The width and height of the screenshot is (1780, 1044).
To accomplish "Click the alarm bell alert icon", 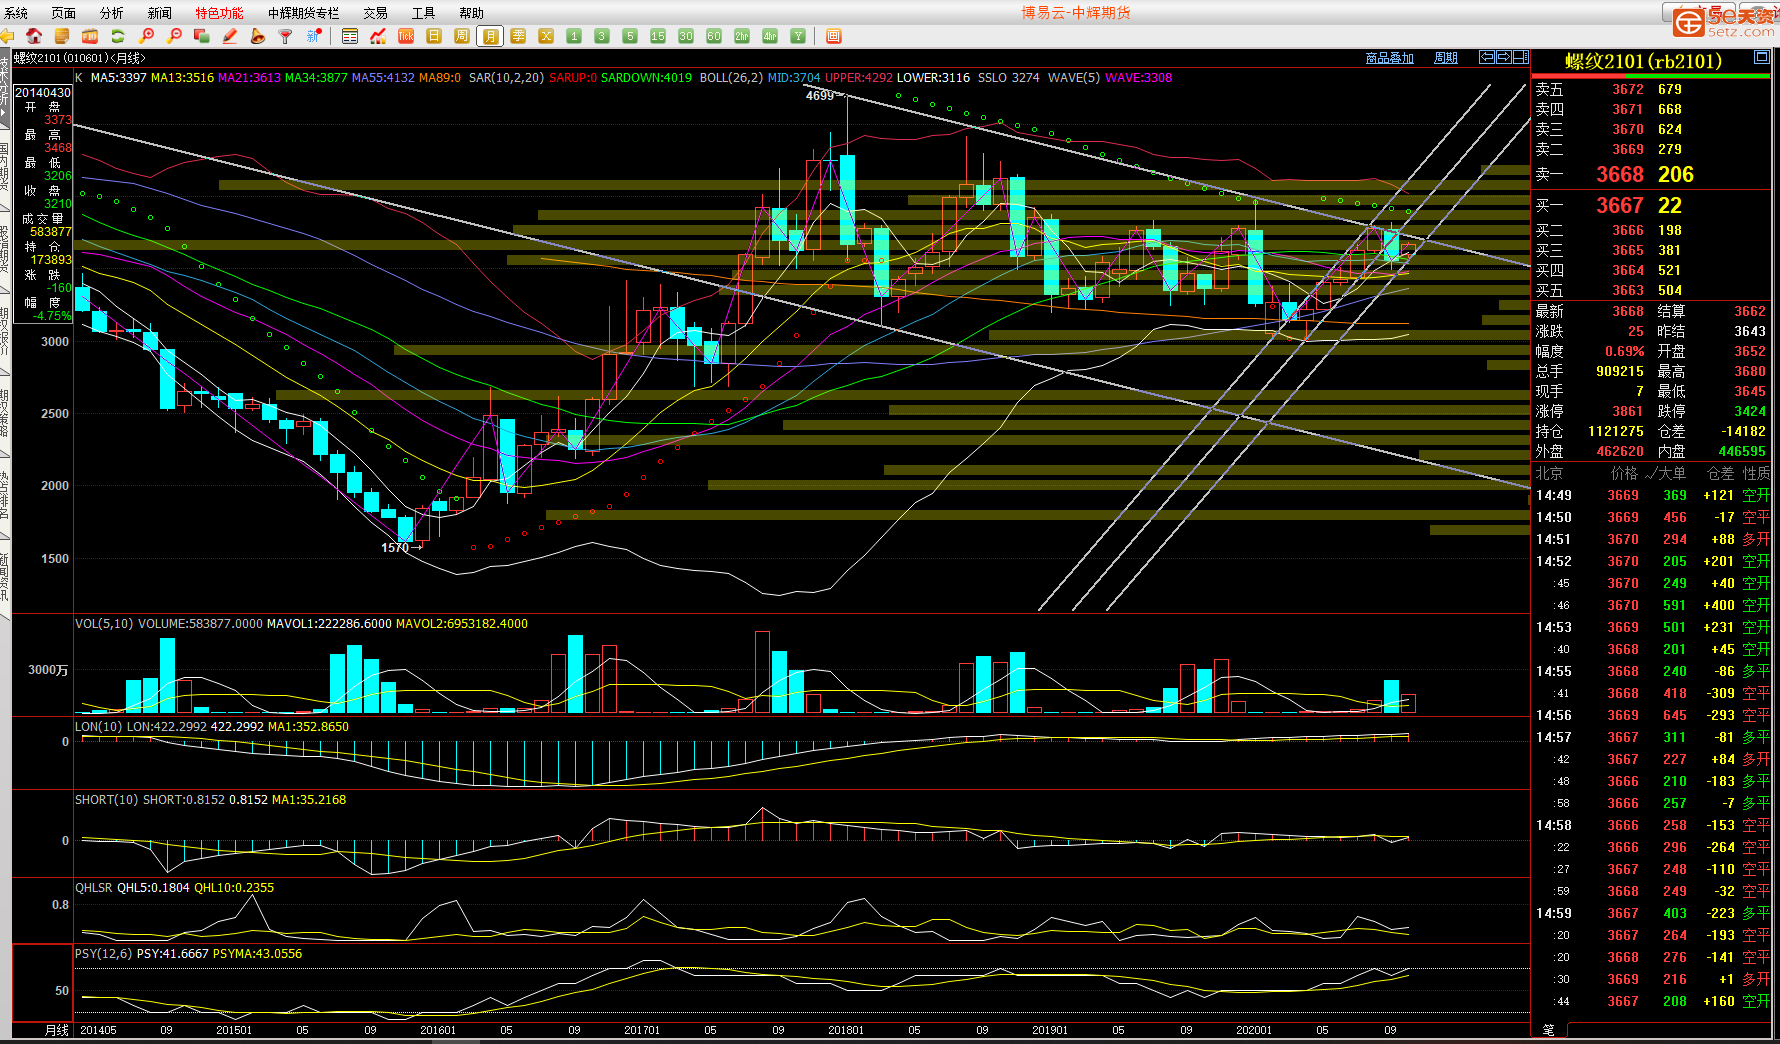I will point(258,36).
